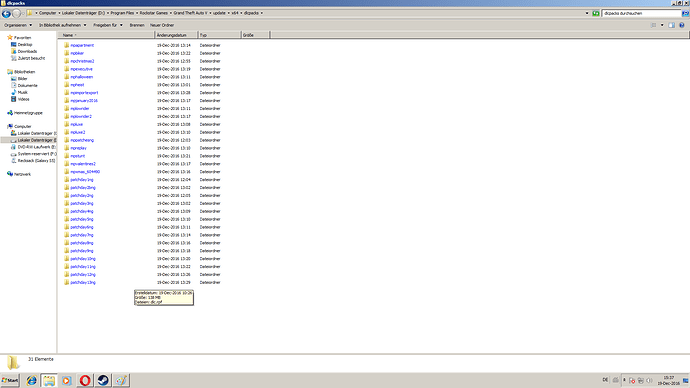Sort by the Name column header

[x=106, y=35]
